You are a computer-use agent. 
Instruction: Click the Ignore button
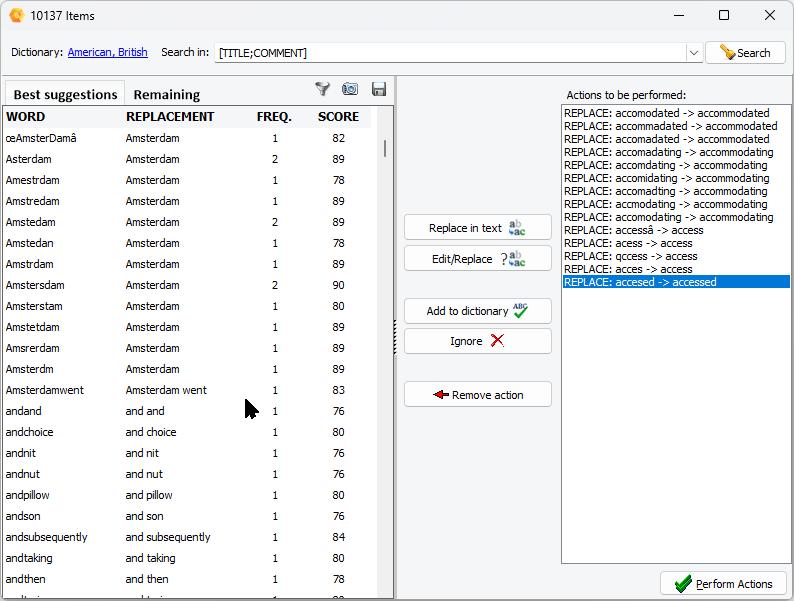coord(478,341)
